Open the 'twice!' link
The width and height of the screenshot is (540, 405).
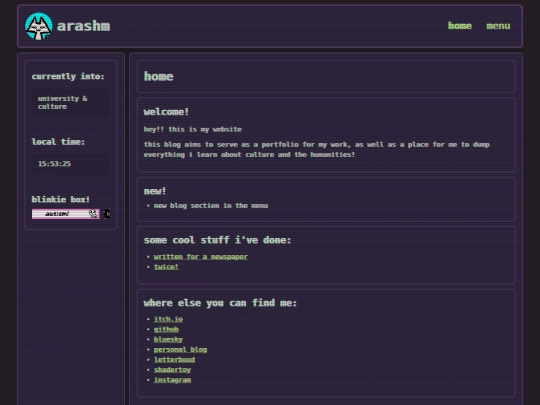166,267
